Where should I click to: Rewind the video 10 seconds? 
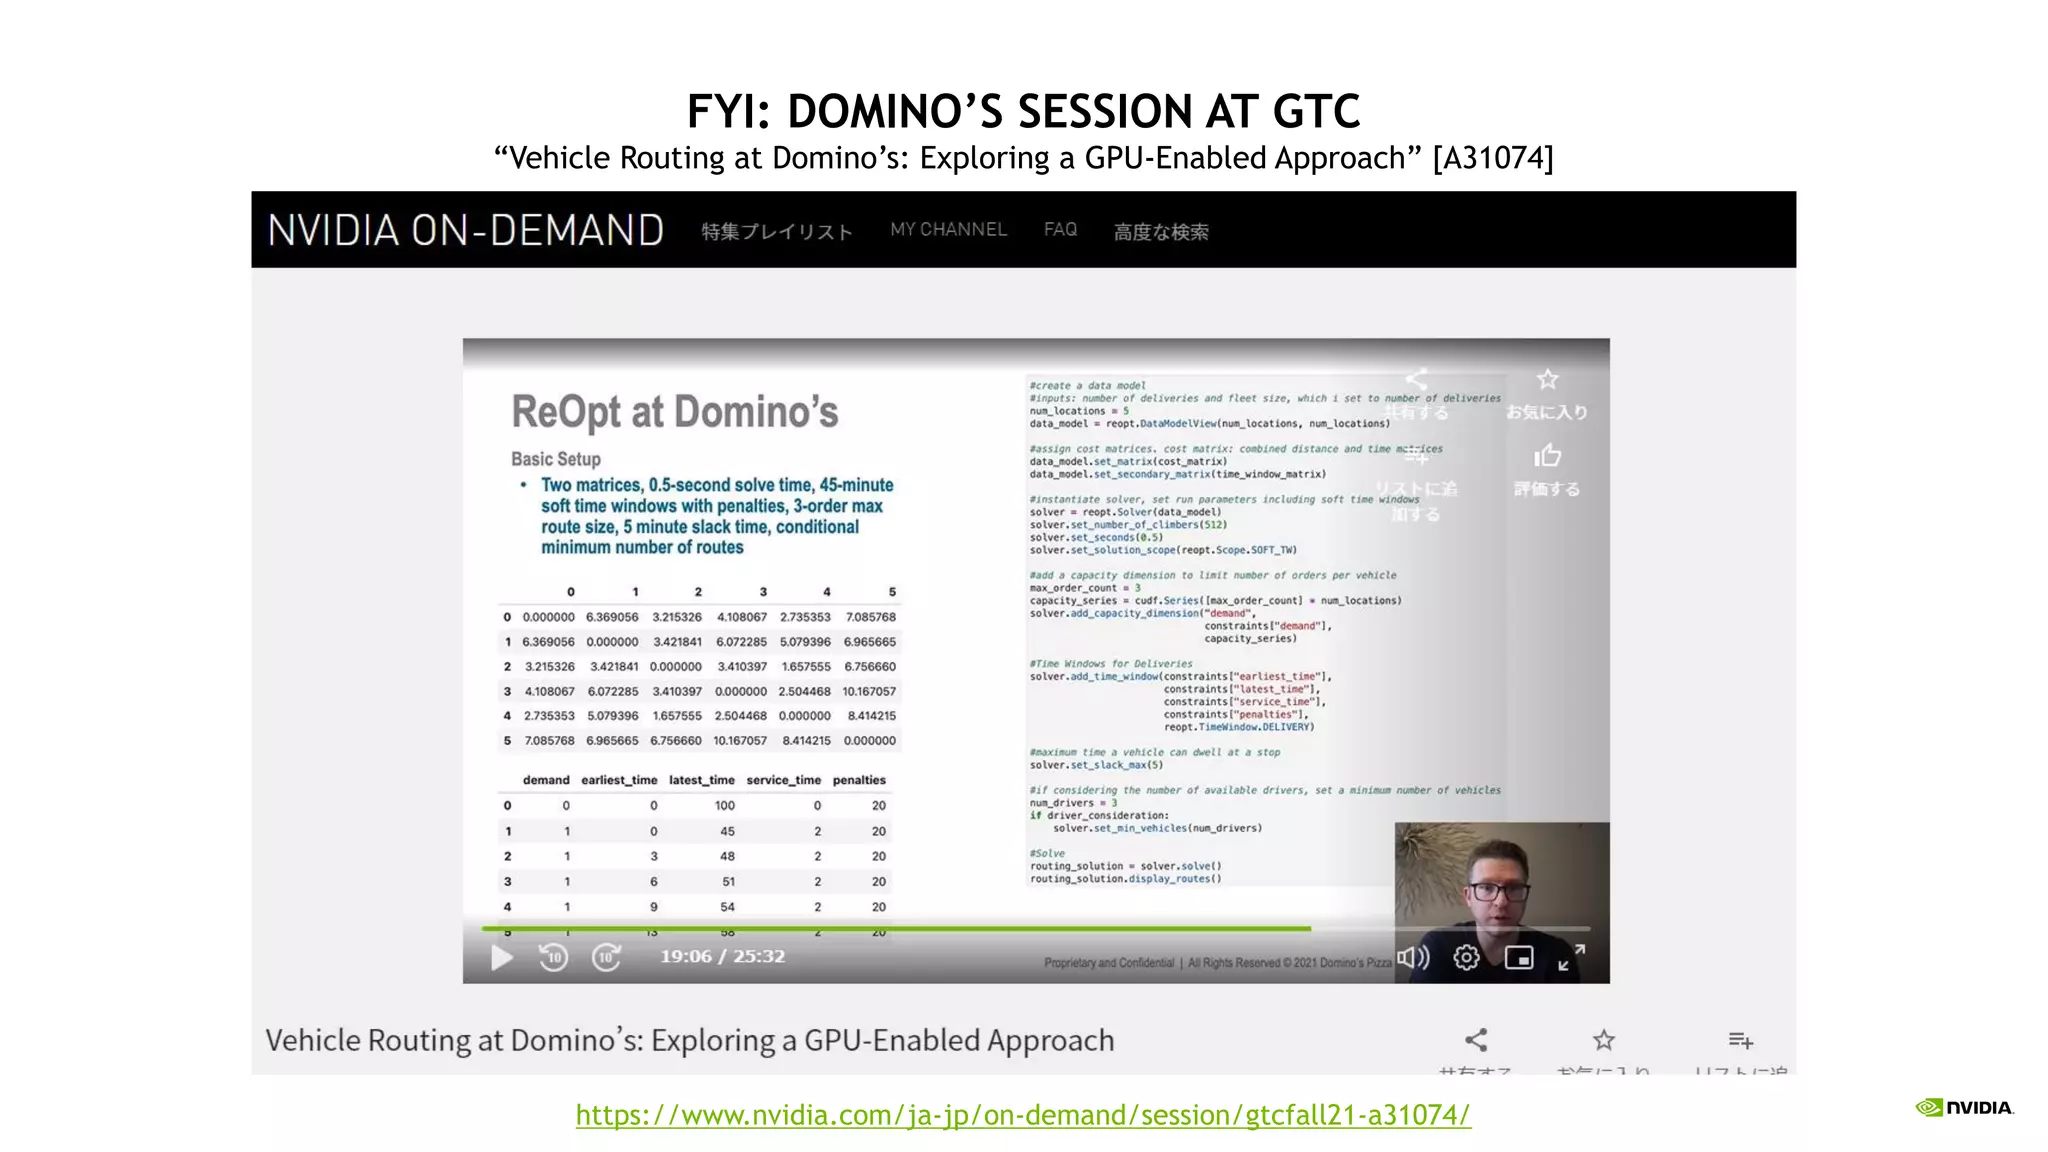pos(553,958)
